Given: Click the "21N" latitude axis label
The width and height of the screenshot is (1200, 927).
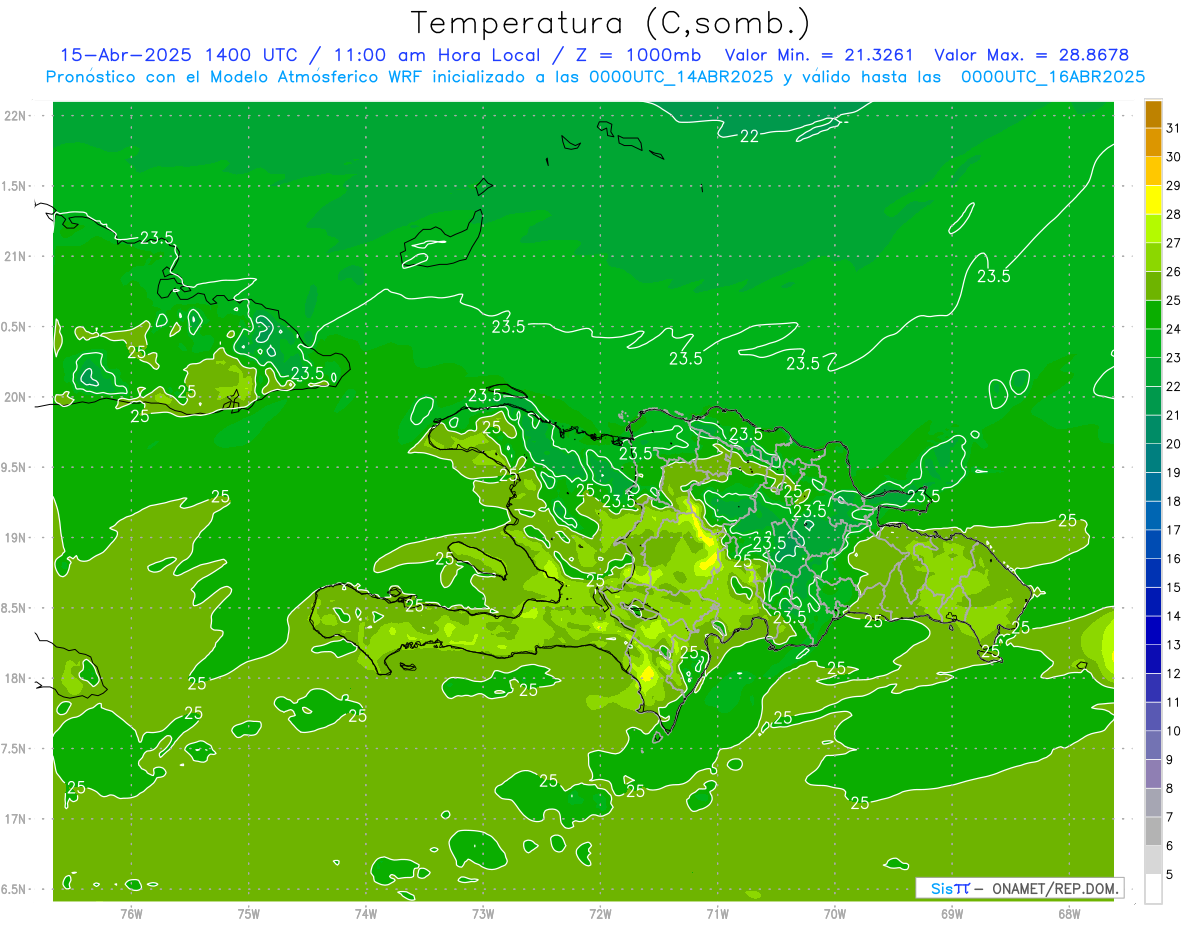Looking at the screenshot, I should (x=16, y=256).
